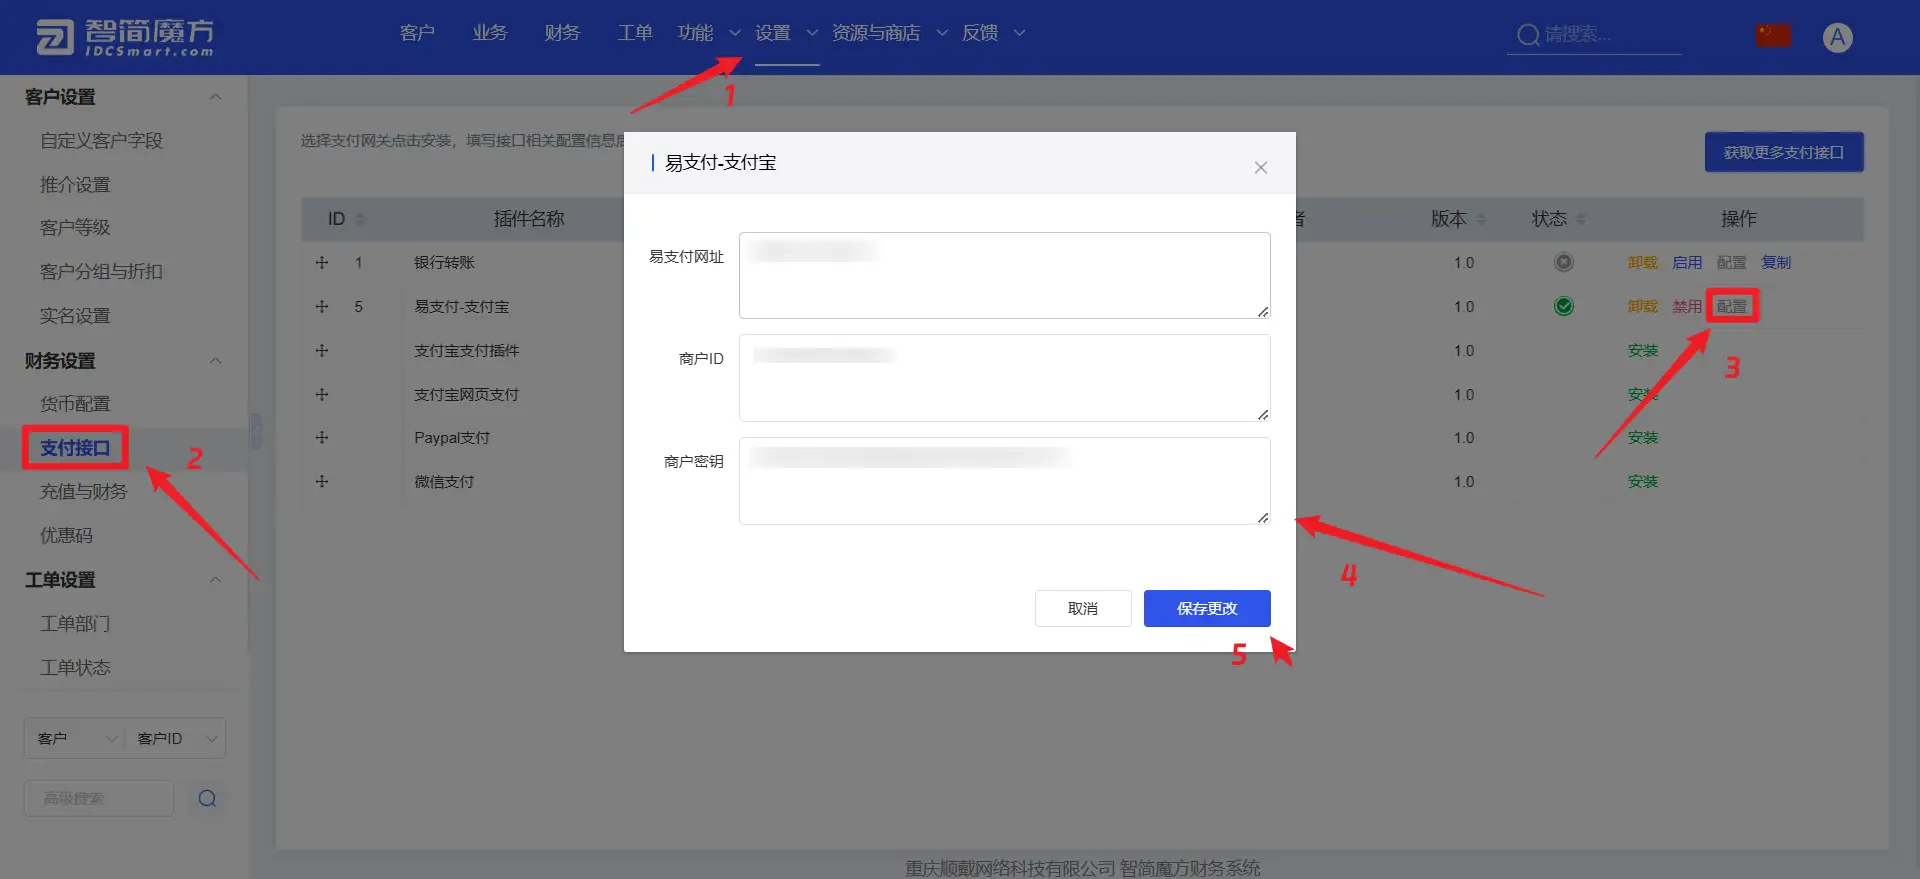This screenshot has height=879, width=1920.
Task: Click 获取更多支付接口 button
Action: click(1784, 152)
